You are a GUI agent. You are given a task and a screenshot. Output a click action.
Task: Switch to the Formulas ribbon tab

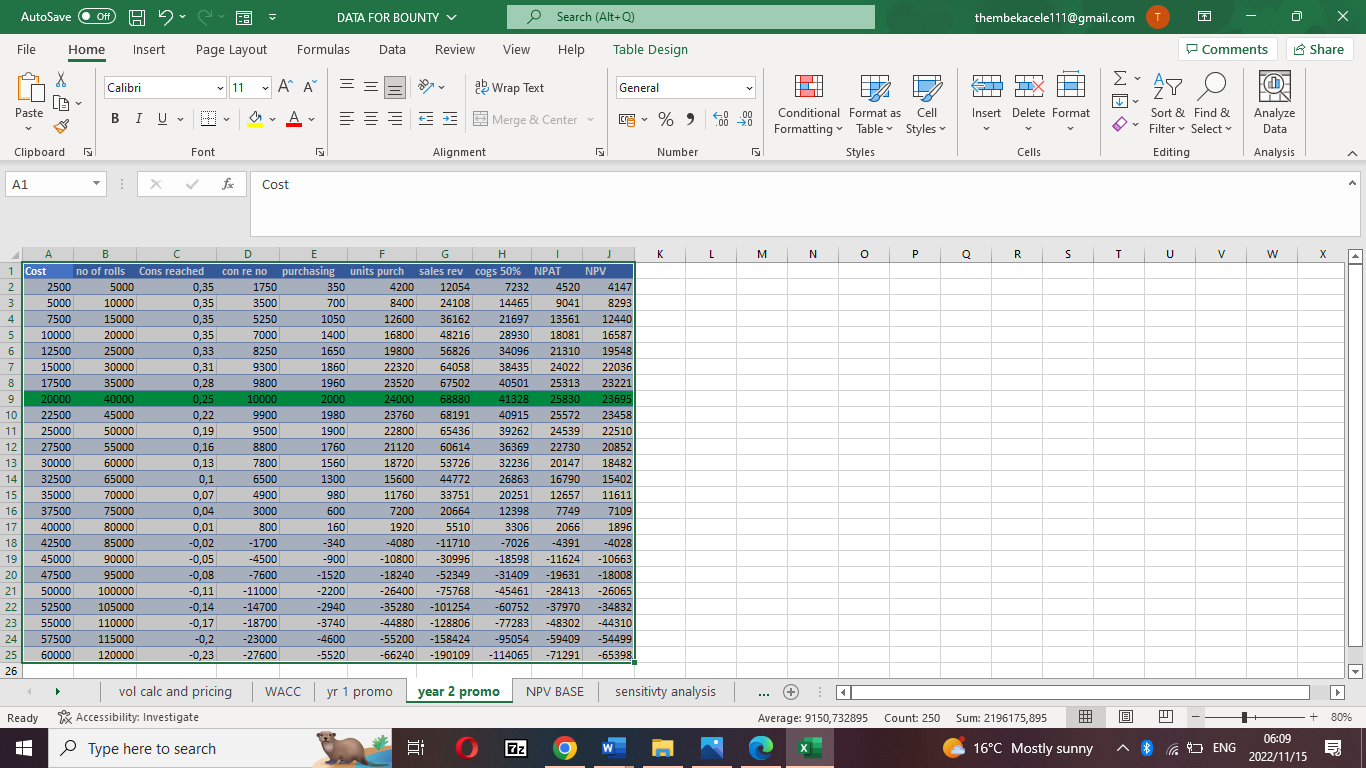pyautogui.click(x=323, y=49)
